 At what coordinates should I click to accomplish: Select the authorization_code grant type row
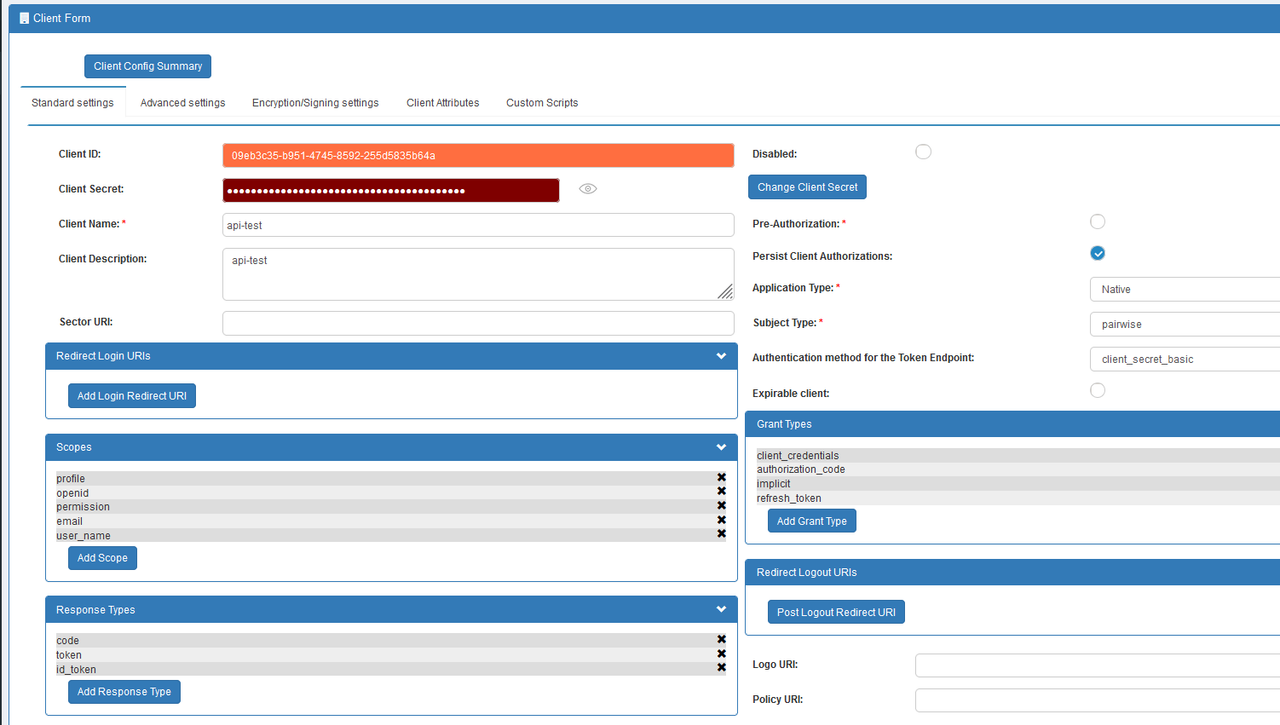pos(1018,469)
